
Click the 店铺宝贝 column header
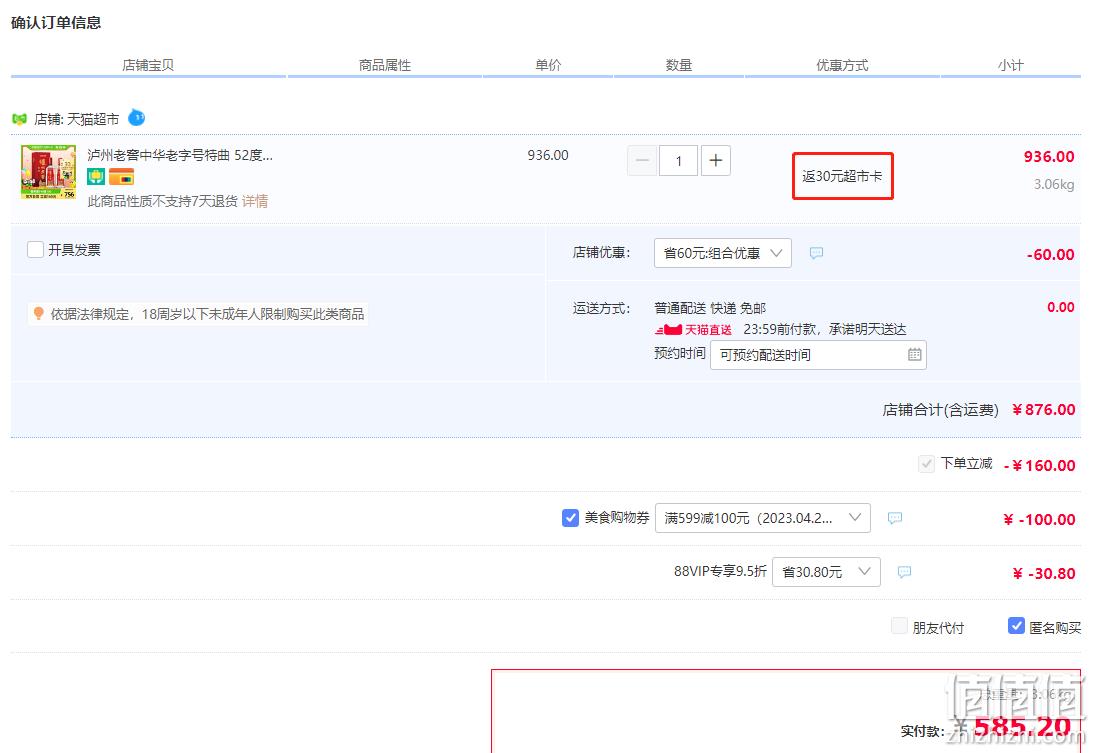148,65
